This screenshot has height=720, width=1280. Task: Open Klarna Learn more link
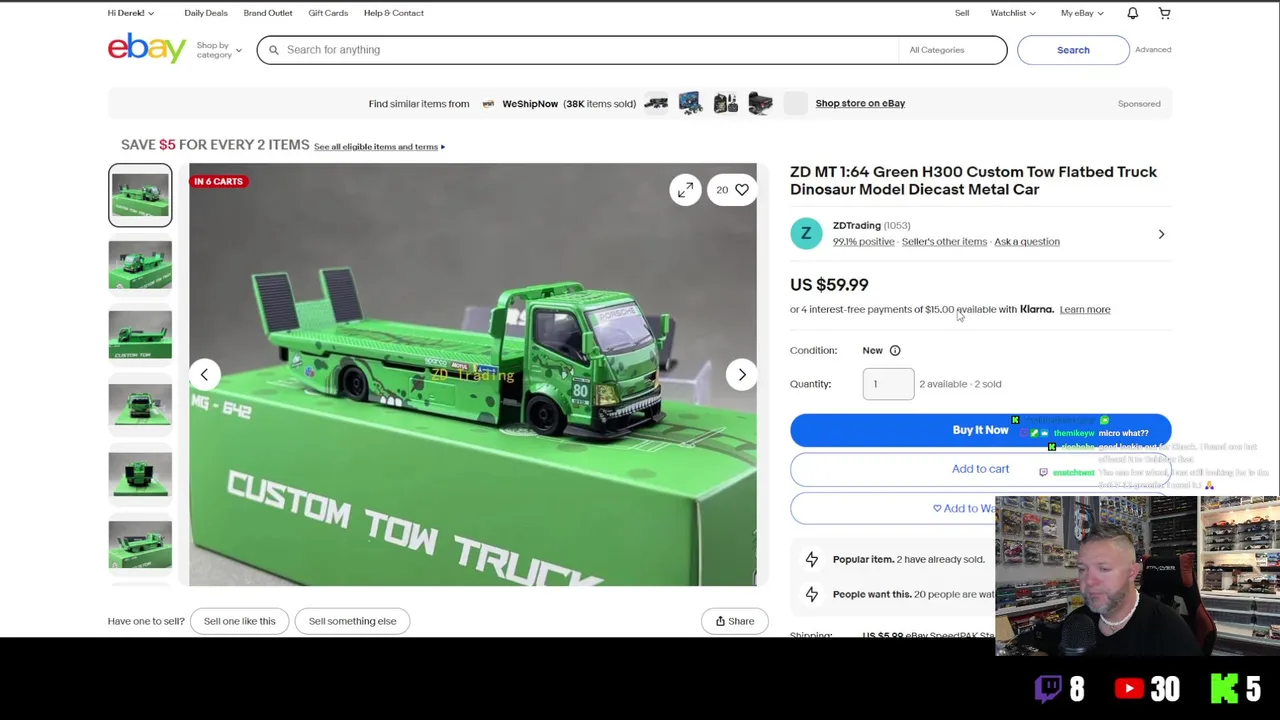tap(1085, 310)
